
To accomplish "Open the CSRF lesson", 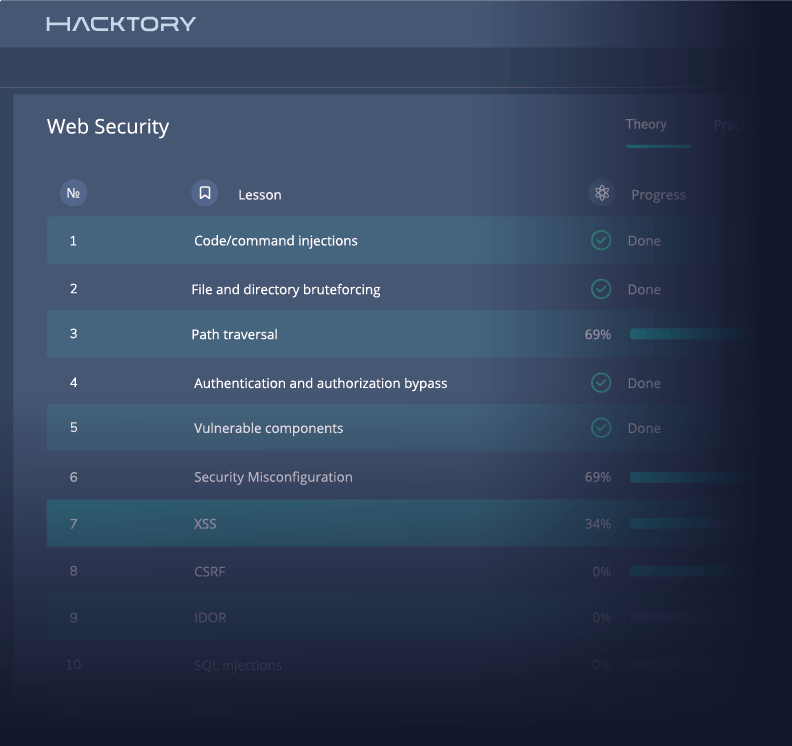I will [x=210, y=572].
